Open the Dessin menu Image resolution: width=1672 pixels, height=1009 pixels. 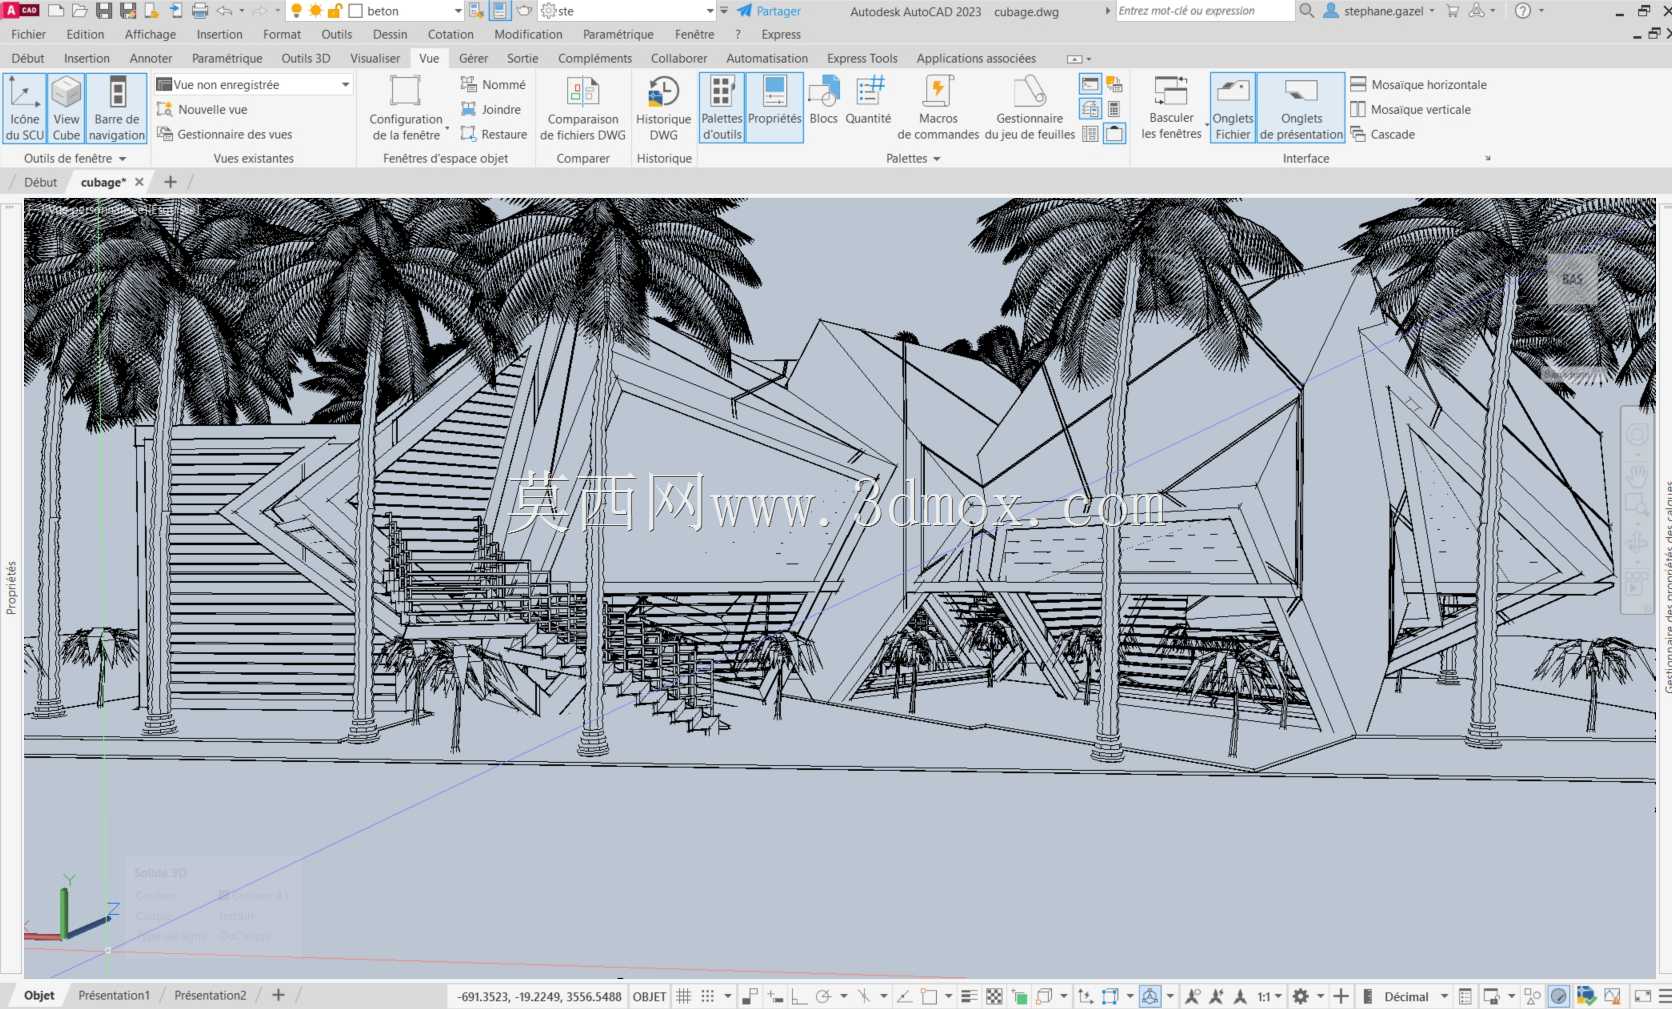point(390,34)
